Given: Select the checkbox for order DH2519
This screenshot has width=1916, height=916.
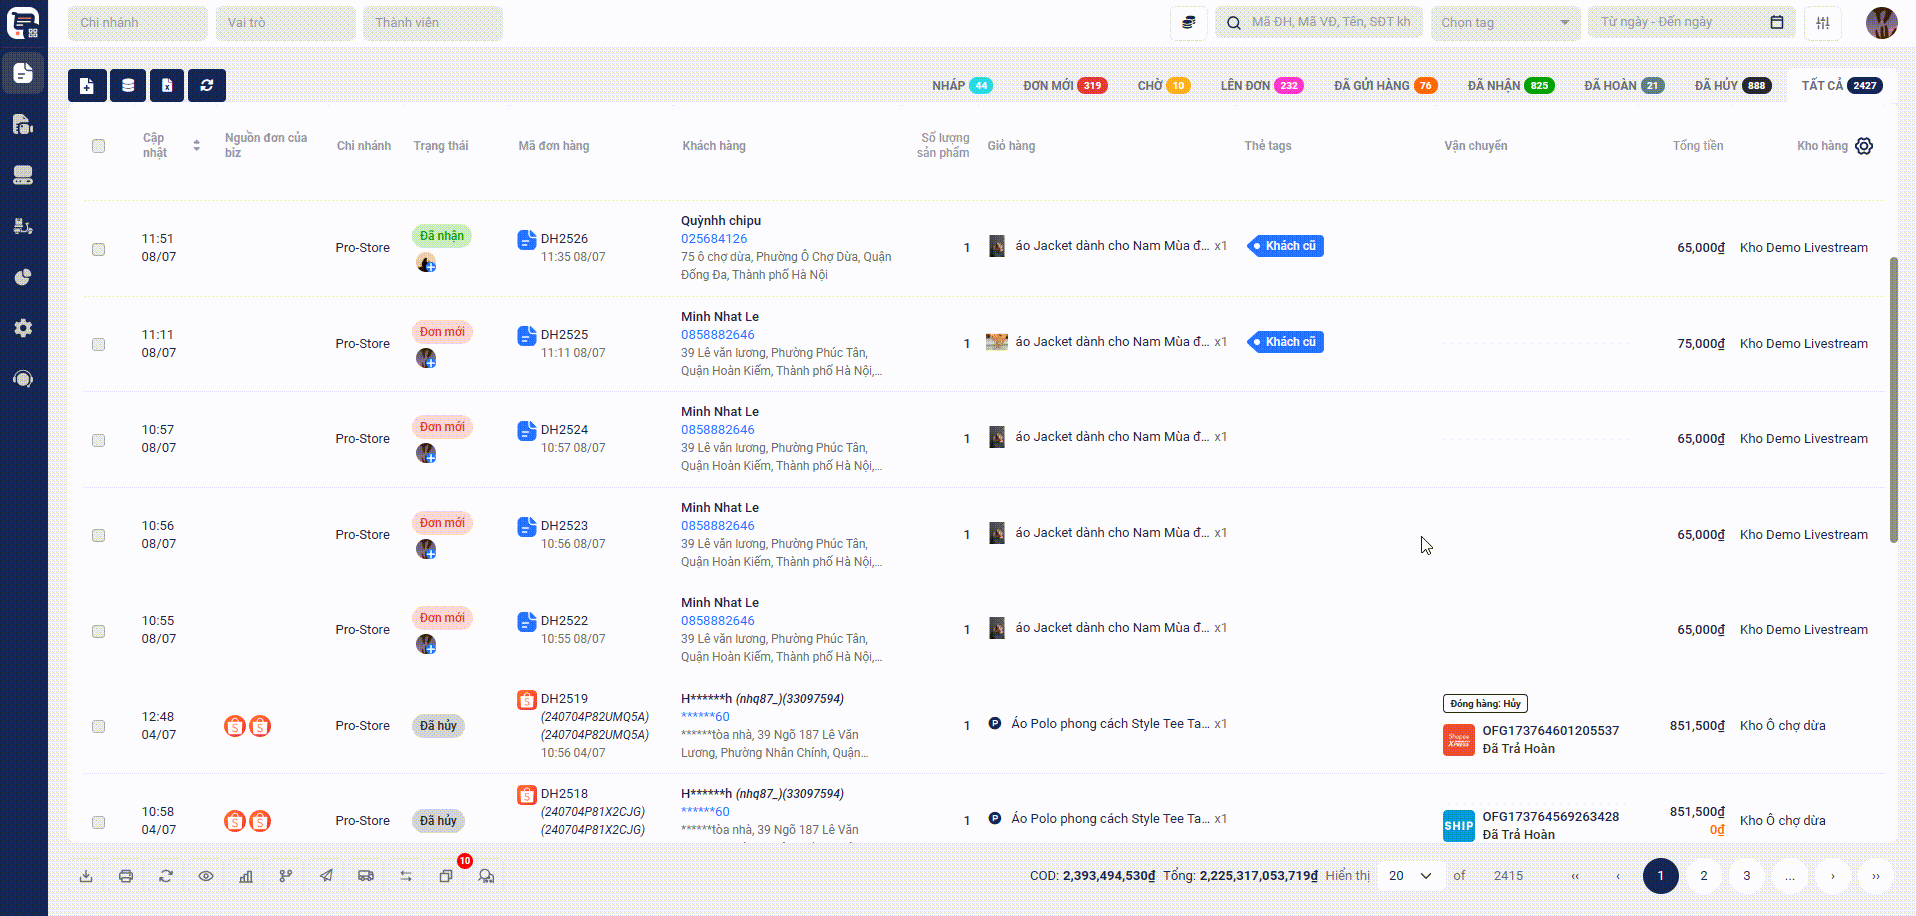Looking at the screenshot, I should (x=98, y=727).
